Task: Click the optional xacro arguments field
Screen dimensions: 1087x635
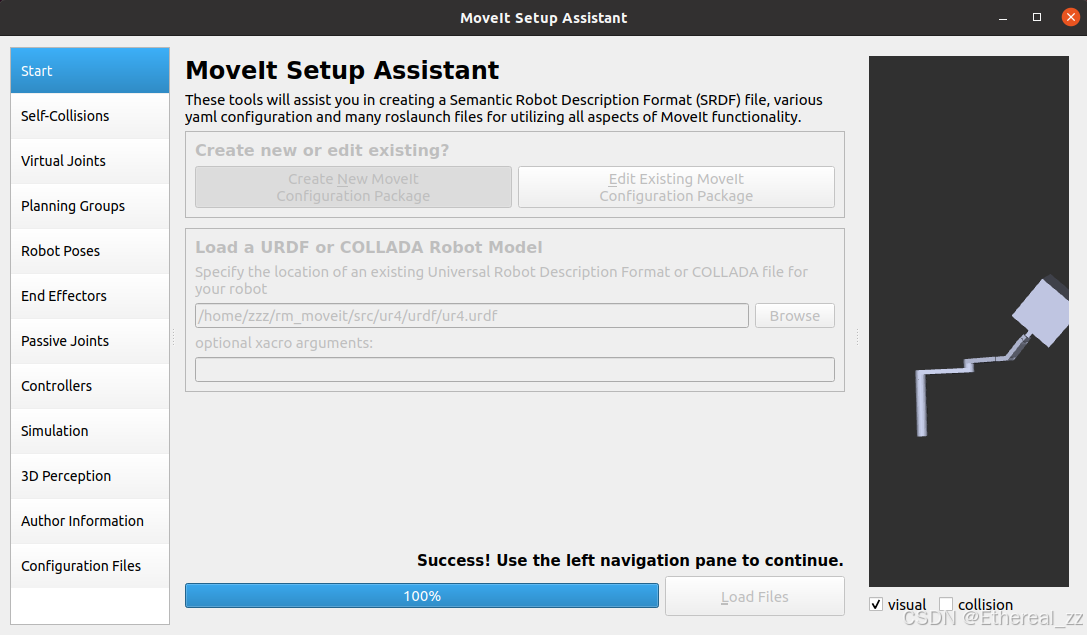Action: click(x=514, y=369)
